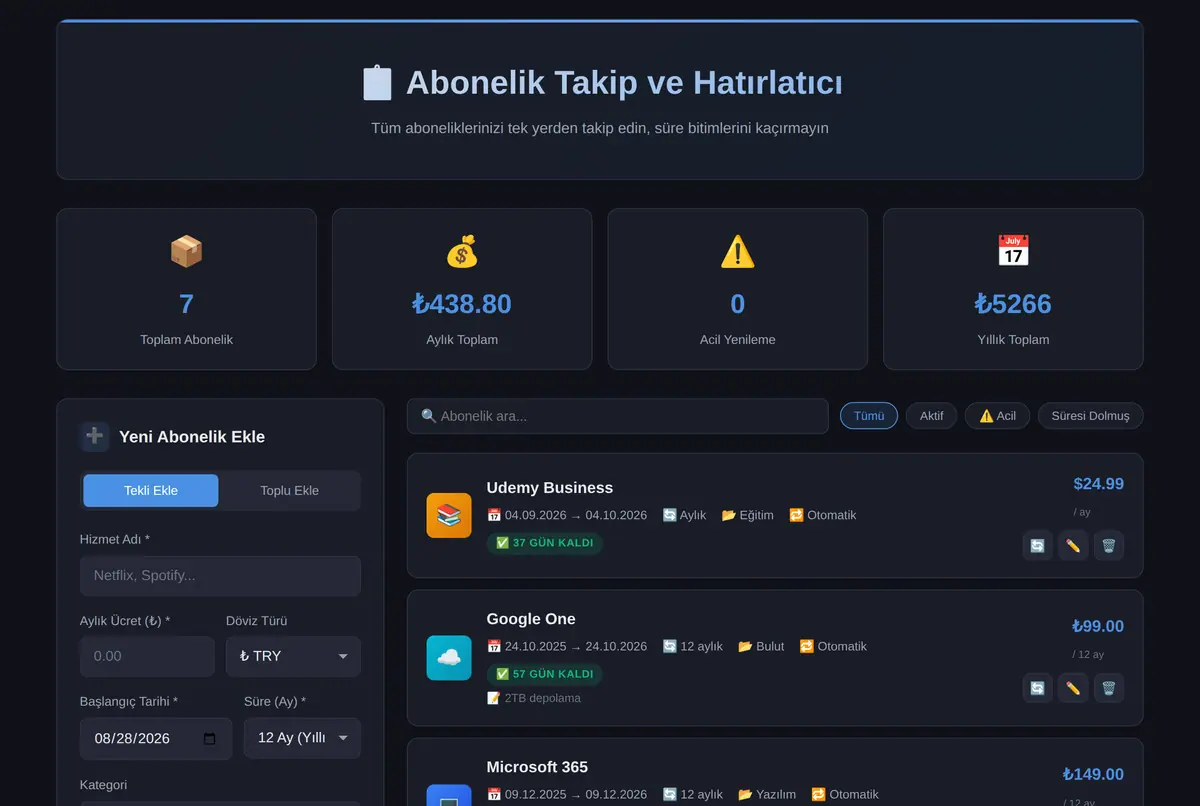
Task: Click the 24.10.2025 → 24.10.2026 date range
Action: 567,646
